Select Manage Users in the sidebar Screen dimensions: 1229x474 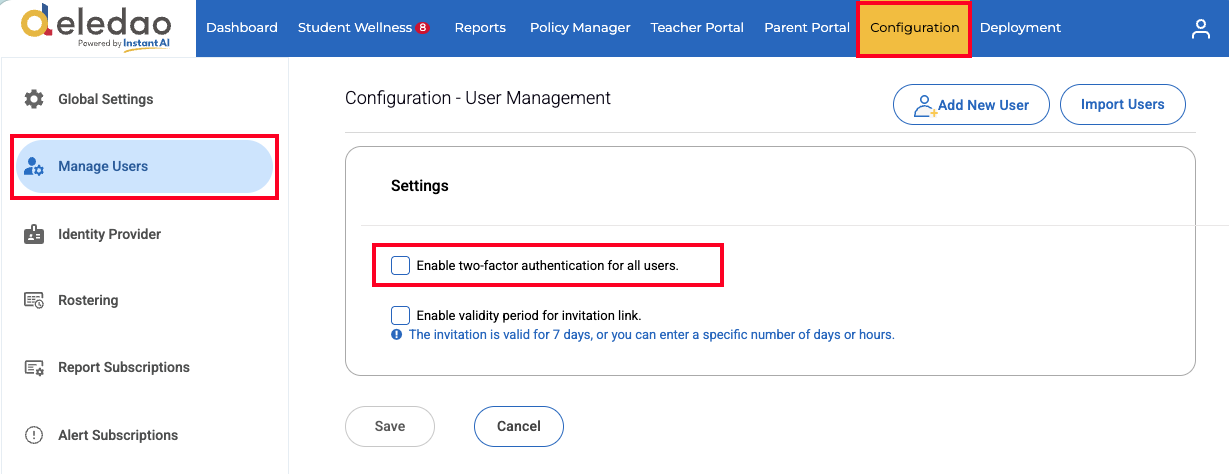click(144, 167)
